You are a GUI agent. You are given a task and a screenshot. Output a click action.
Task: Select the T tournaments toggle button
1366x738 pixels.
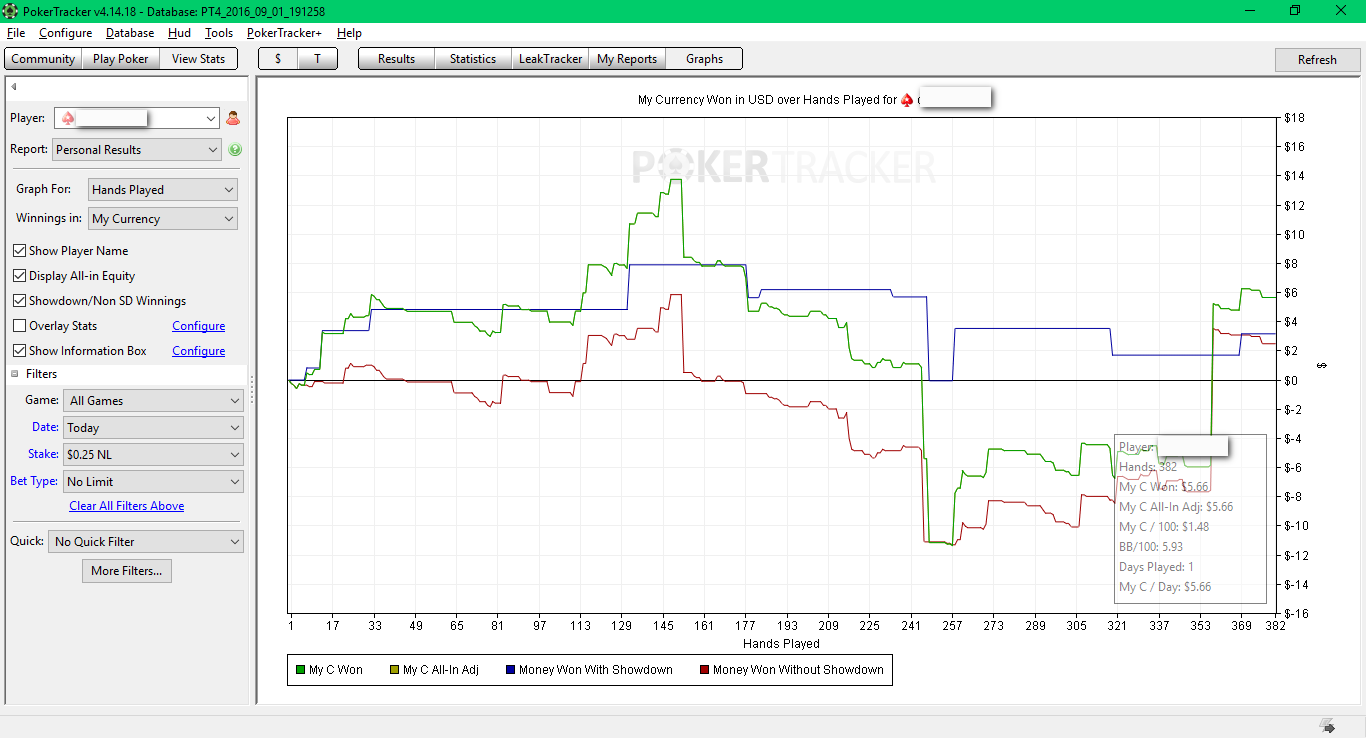click(317, 59)
